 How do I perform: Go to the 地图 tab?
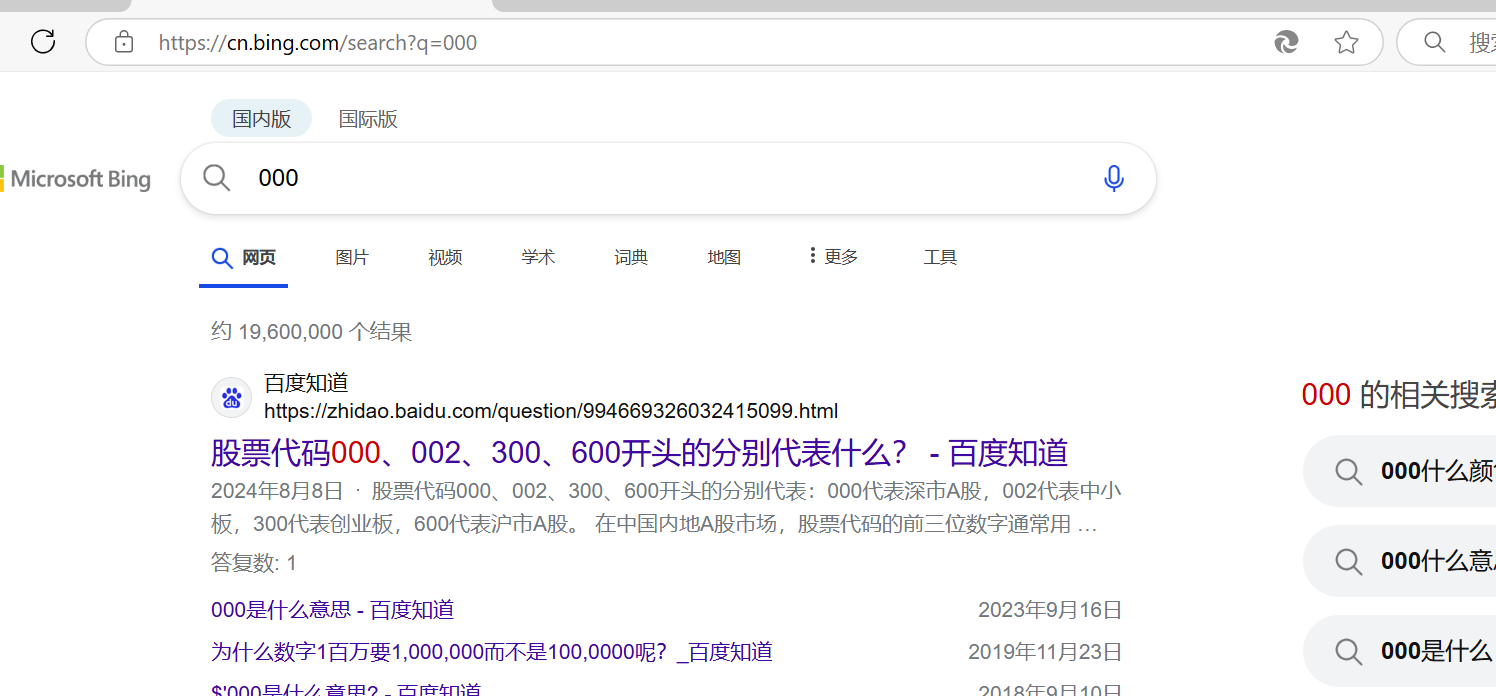pyautogui.click(x=724, y=257)
